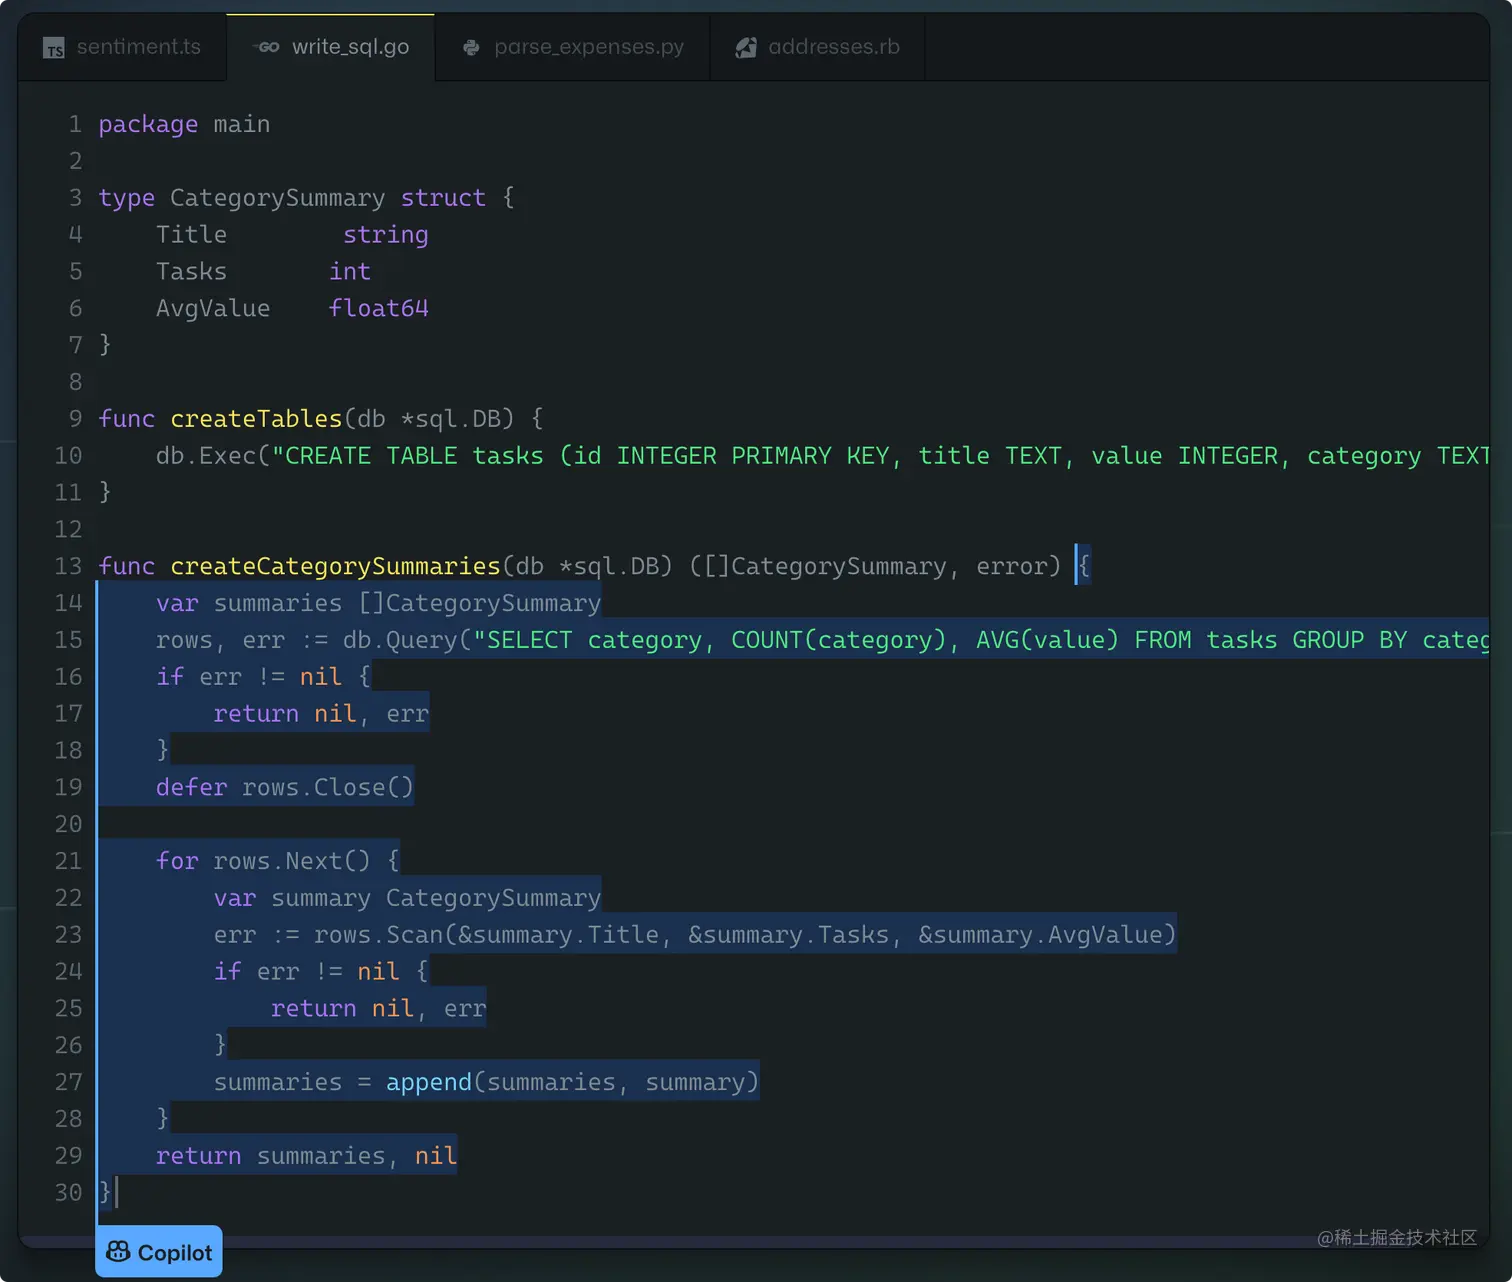
Task: Click the Copilot button
Action: point(159,1252)
